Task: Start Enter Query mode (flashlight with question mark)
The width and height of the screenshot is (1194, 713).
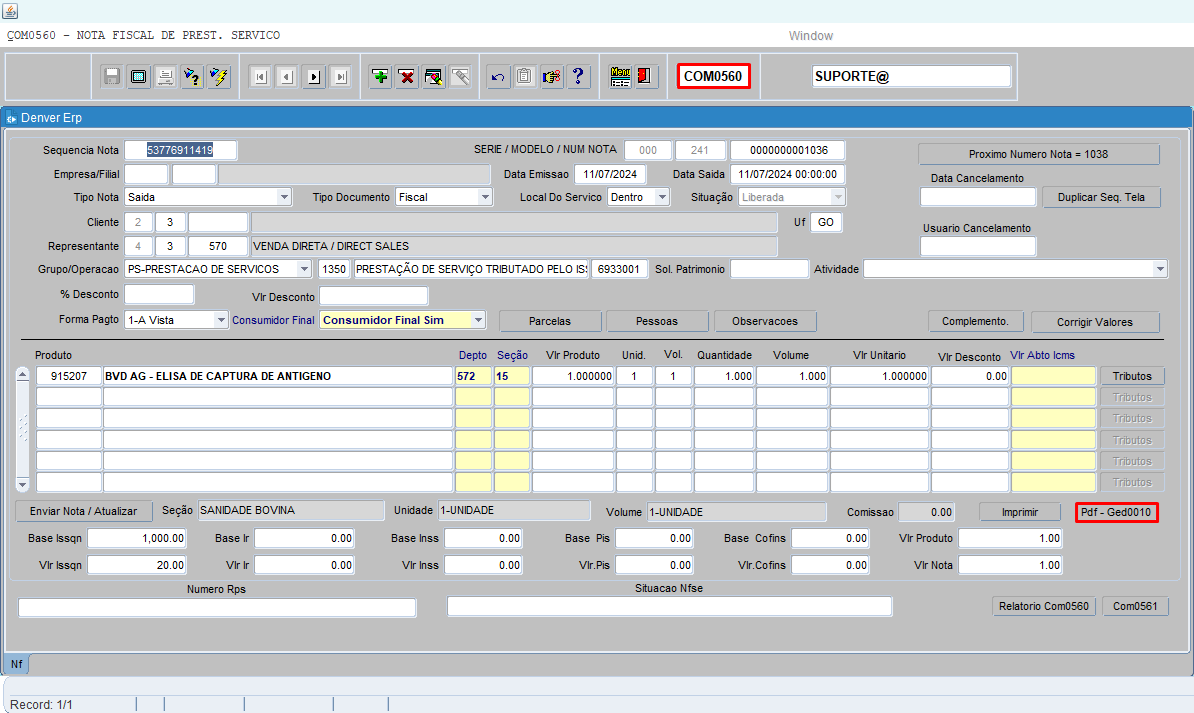Action: pyautogui.click(x=192, y=76)
